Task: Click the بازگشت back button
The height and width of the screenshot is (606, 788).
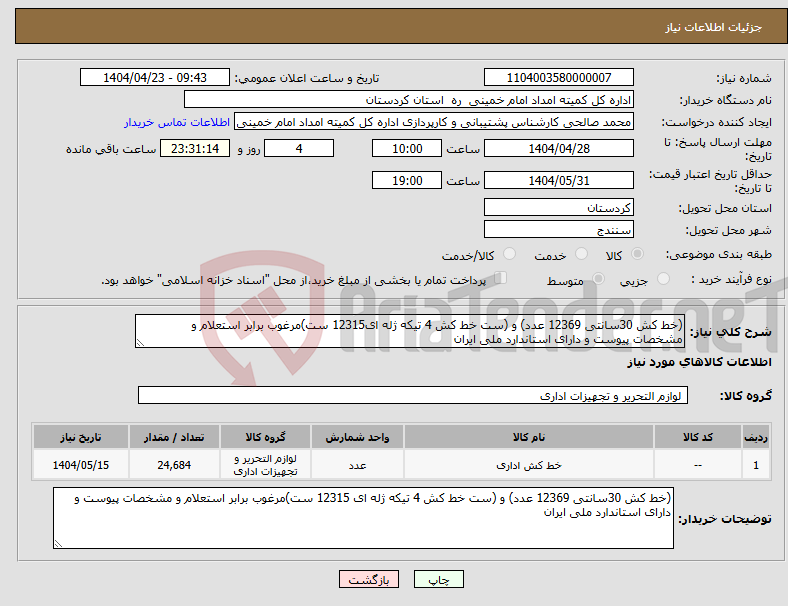Action: (x=369, y=579)
